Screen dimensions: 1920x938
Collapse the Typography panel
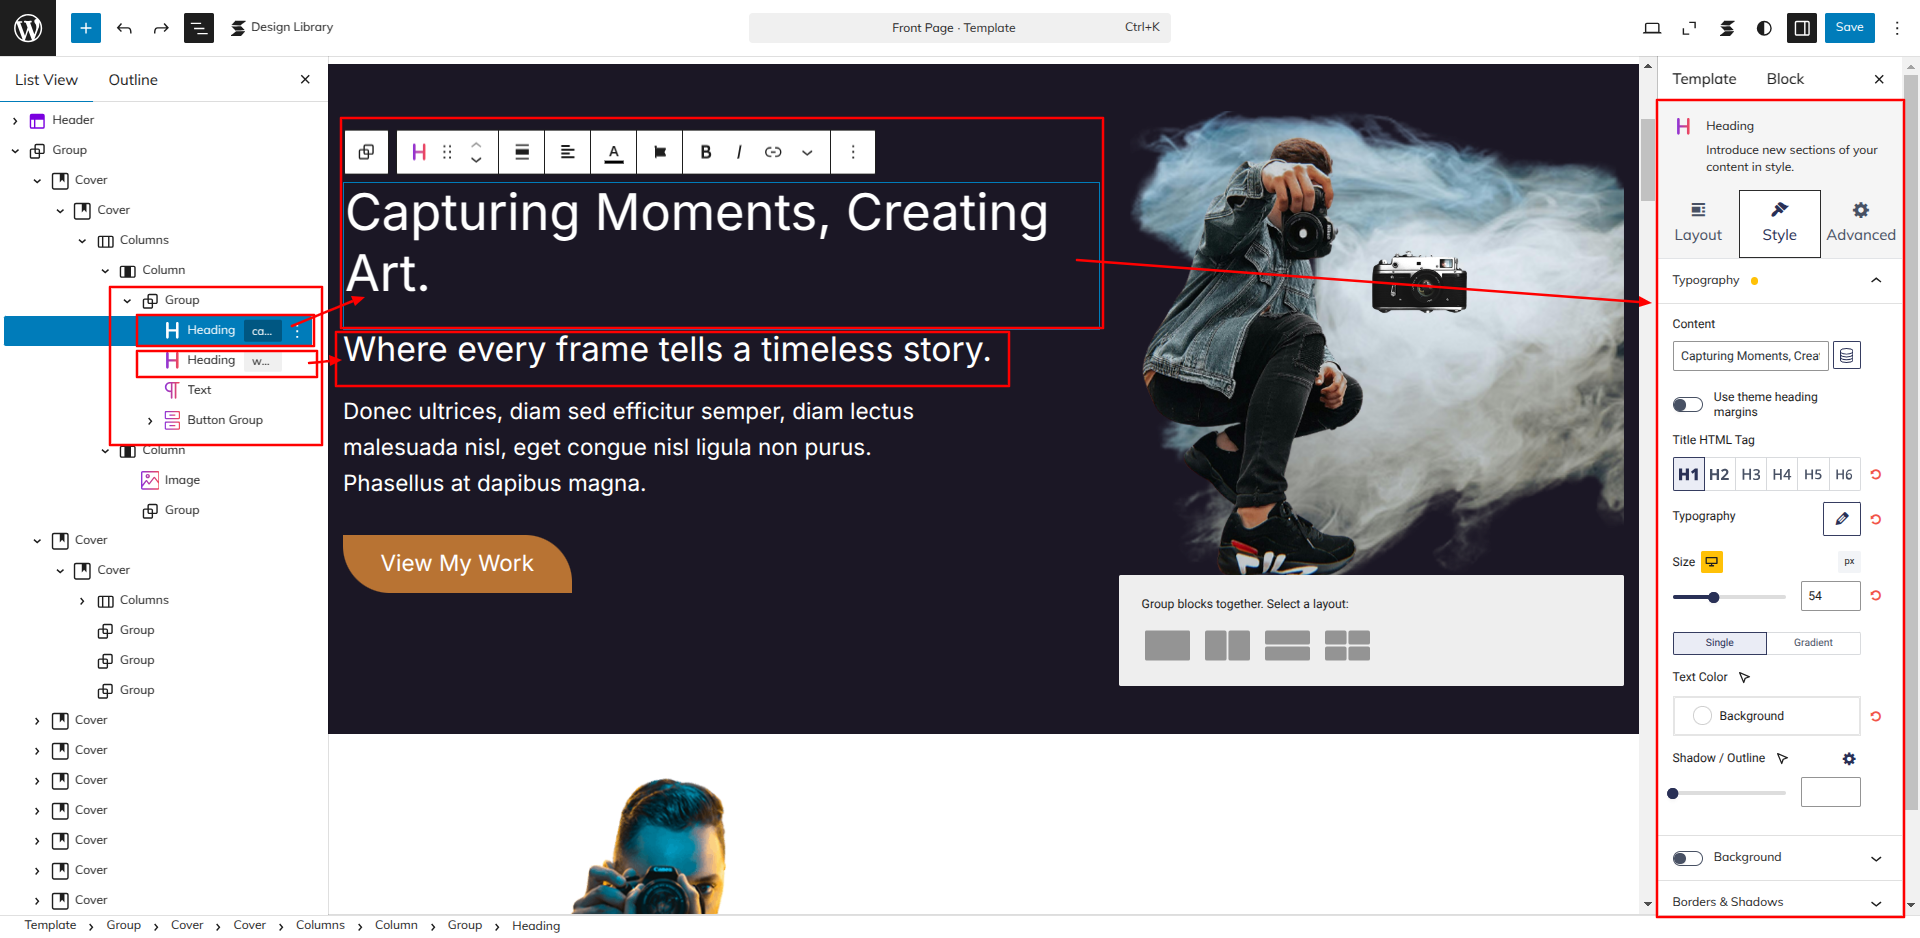tap(1877, 281)
